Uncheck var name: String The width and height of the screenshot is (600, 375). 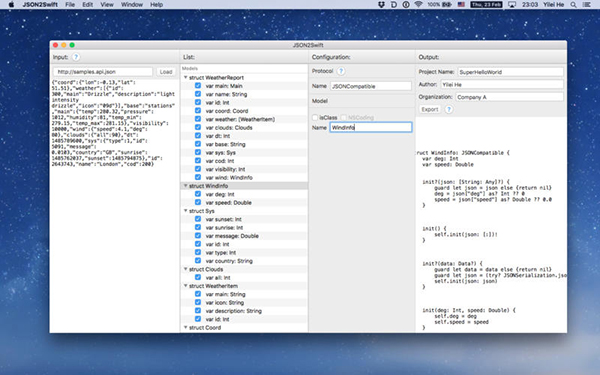pyautogui.click(x=198, y=94)
